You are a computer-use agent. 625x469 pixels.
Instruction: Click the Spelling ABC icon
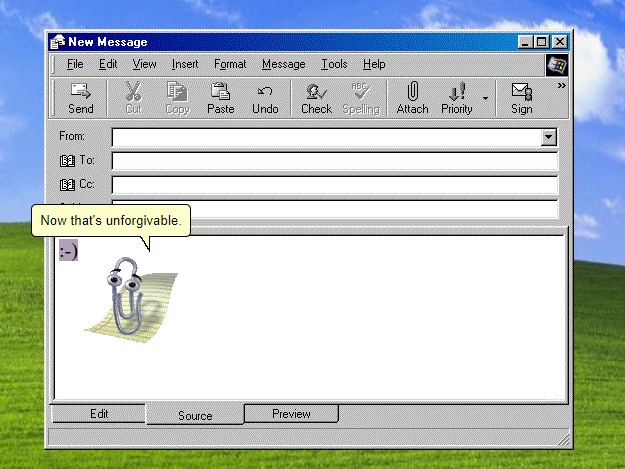click(360, 91)
